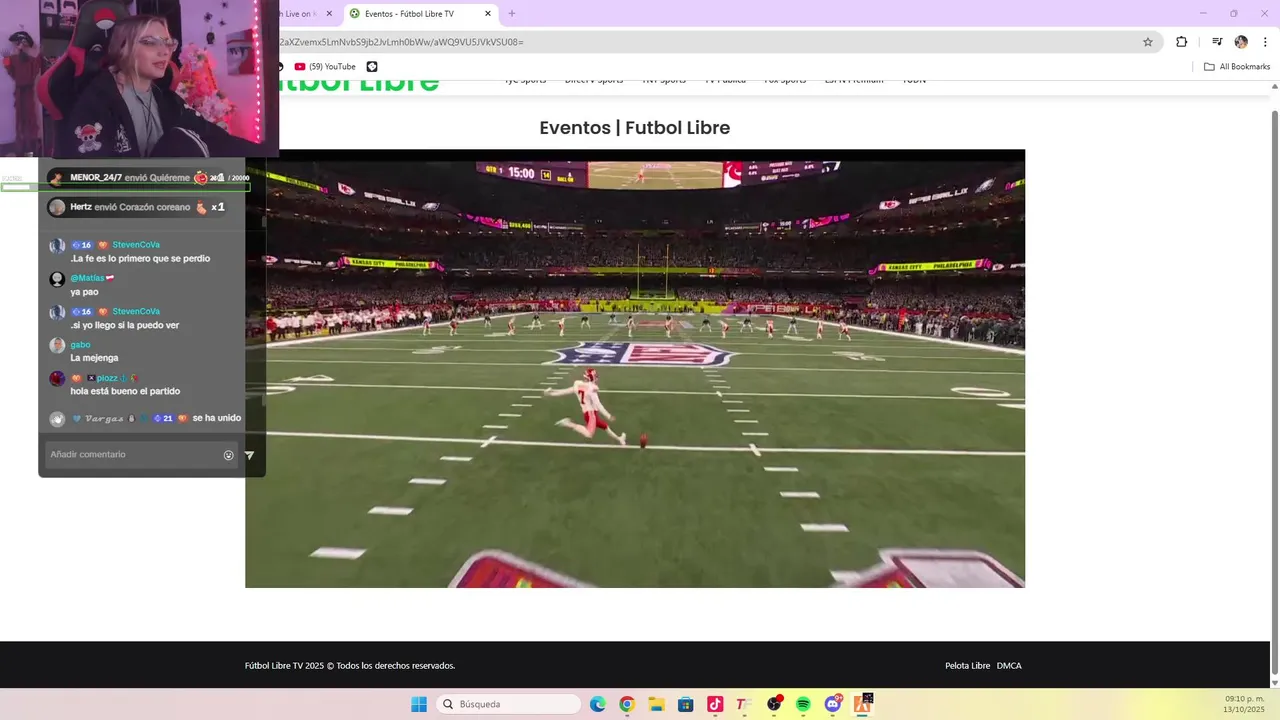This screenshot has height=720, width=1280.
Task: Open the DMCA footer link
Action: (x=1009, y=666)
